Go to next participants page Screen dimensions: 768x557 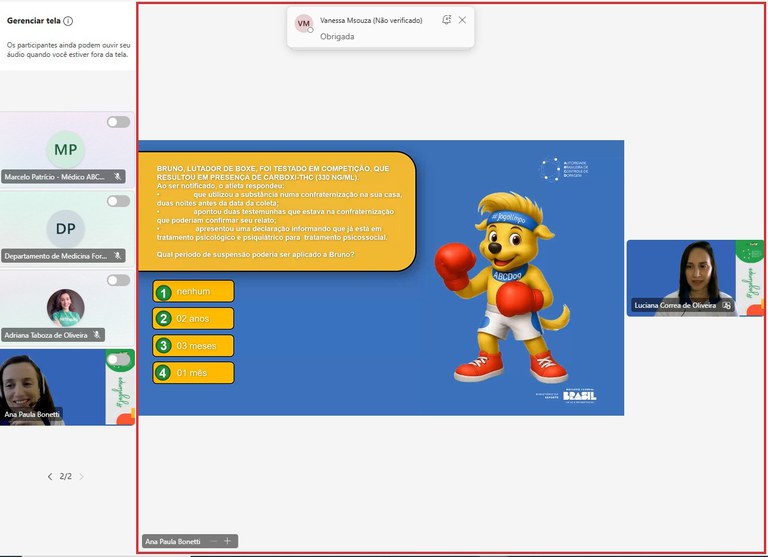[x=82, y=477]
